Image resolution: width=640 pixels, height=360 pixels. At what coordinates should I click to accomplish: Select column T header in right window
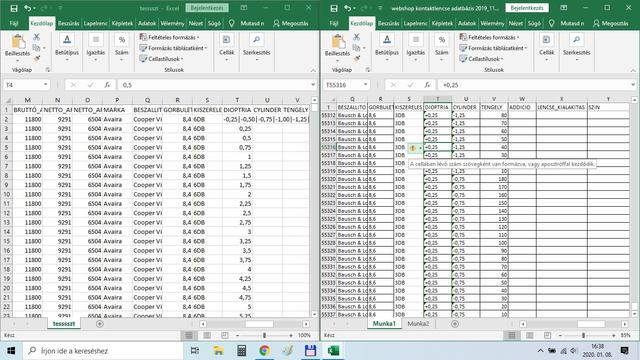coord(438,99)
